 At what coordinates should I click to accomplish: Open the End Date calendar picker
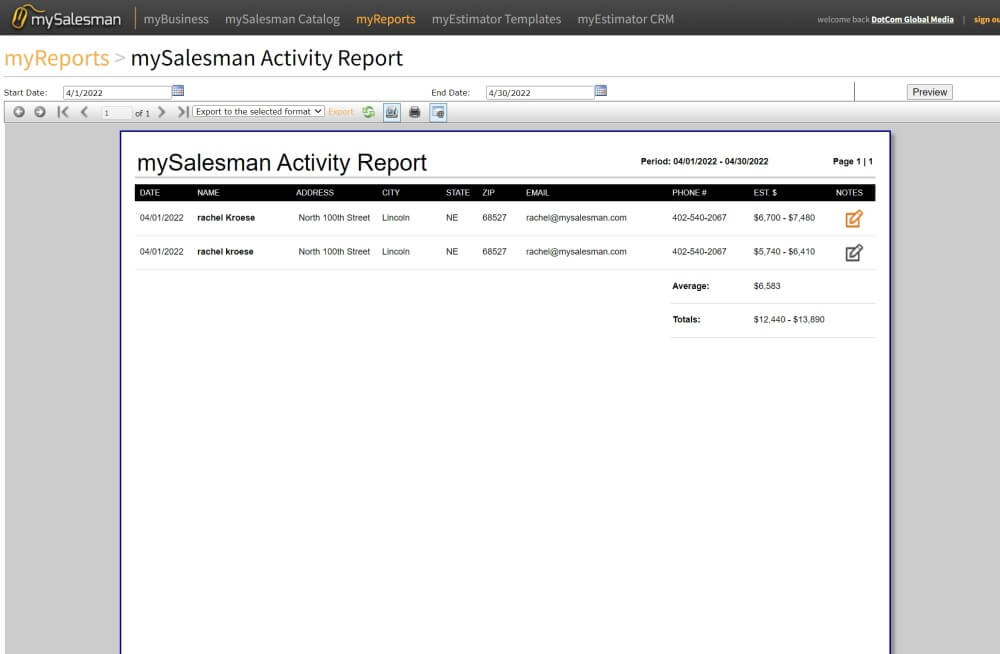601,91
